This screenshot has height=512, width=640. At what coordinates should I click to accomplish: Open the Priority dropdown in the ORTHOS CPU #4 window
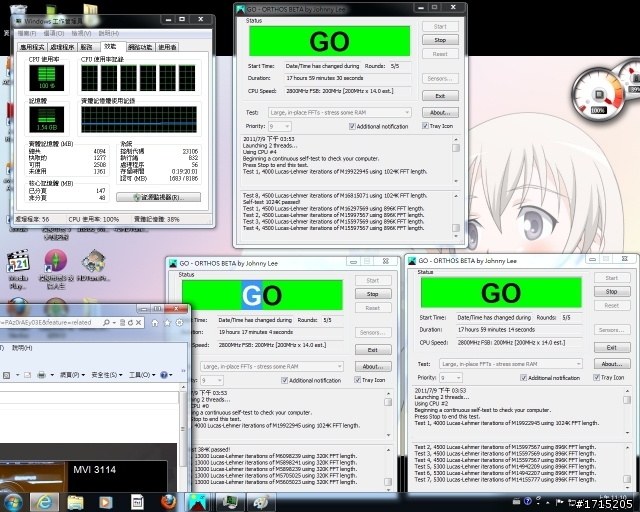[x=280, y=126]
